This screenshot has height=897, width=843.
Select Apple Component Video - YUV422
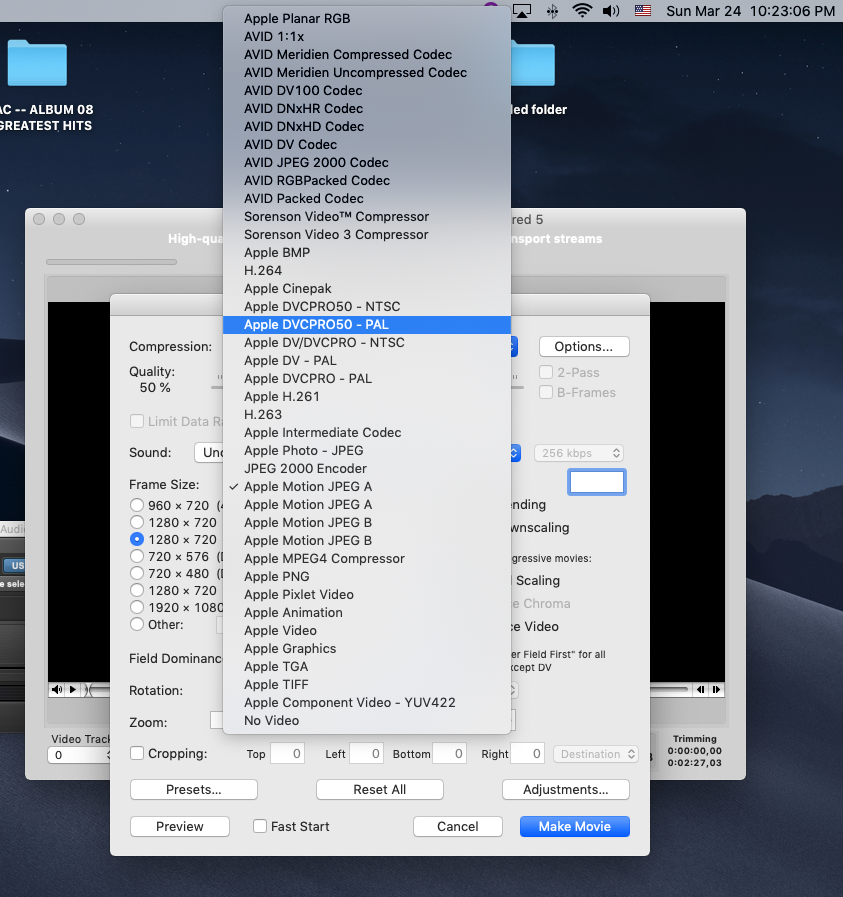point(367,703)
